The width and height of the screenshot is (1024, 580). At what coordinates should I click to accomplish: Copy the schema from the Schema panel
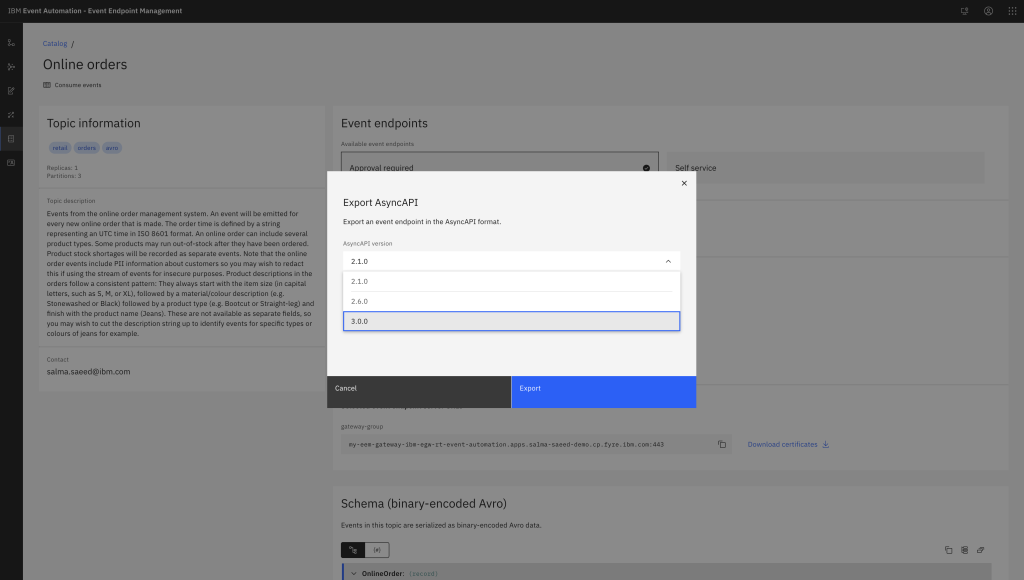click(x=948, y=549)
